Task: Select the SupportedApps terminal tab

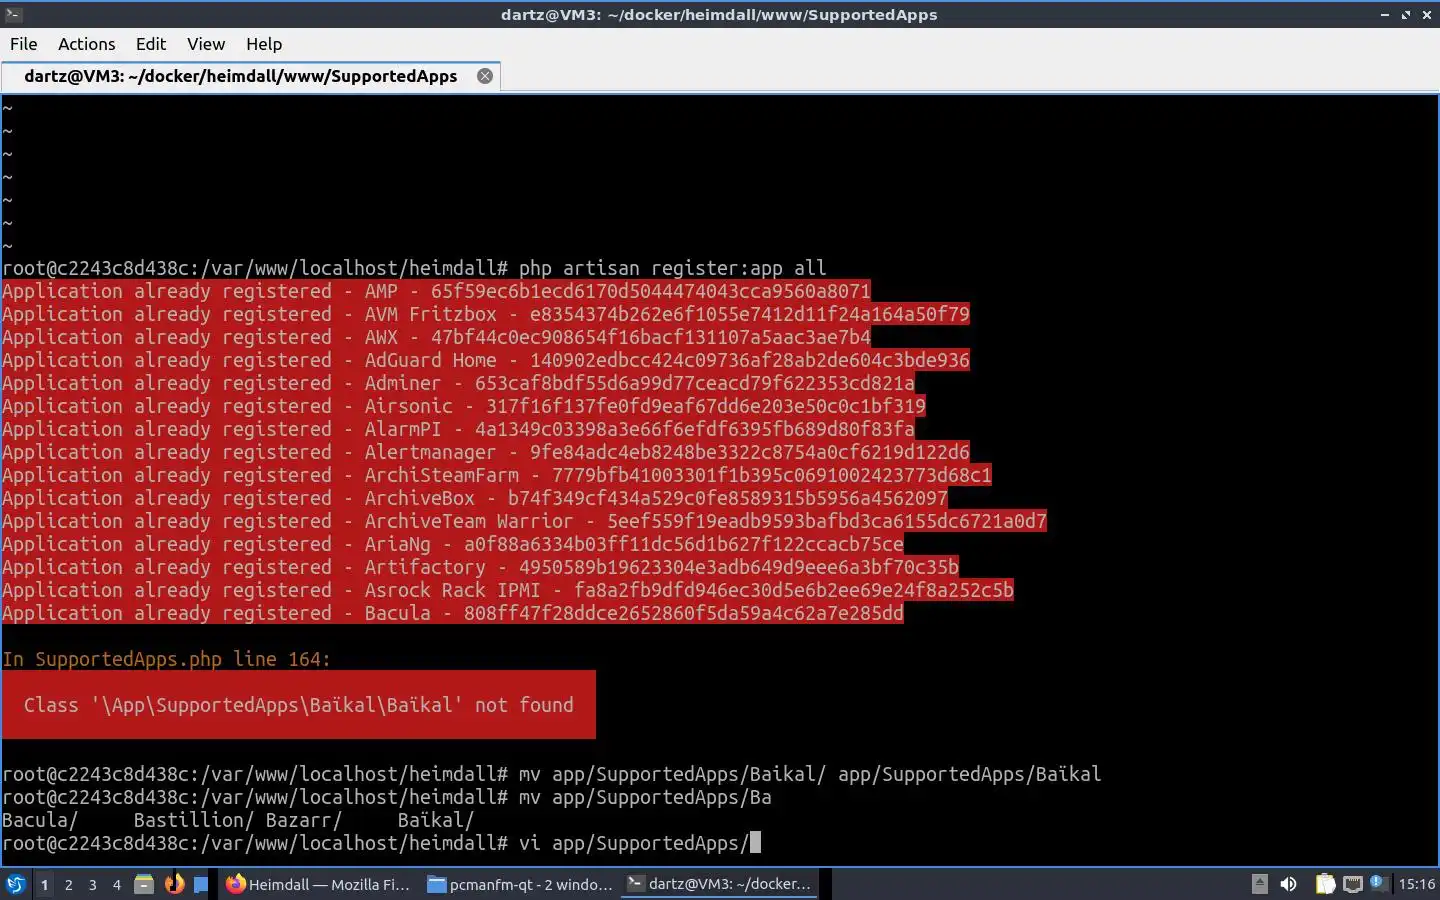Action: coord(240,76)
